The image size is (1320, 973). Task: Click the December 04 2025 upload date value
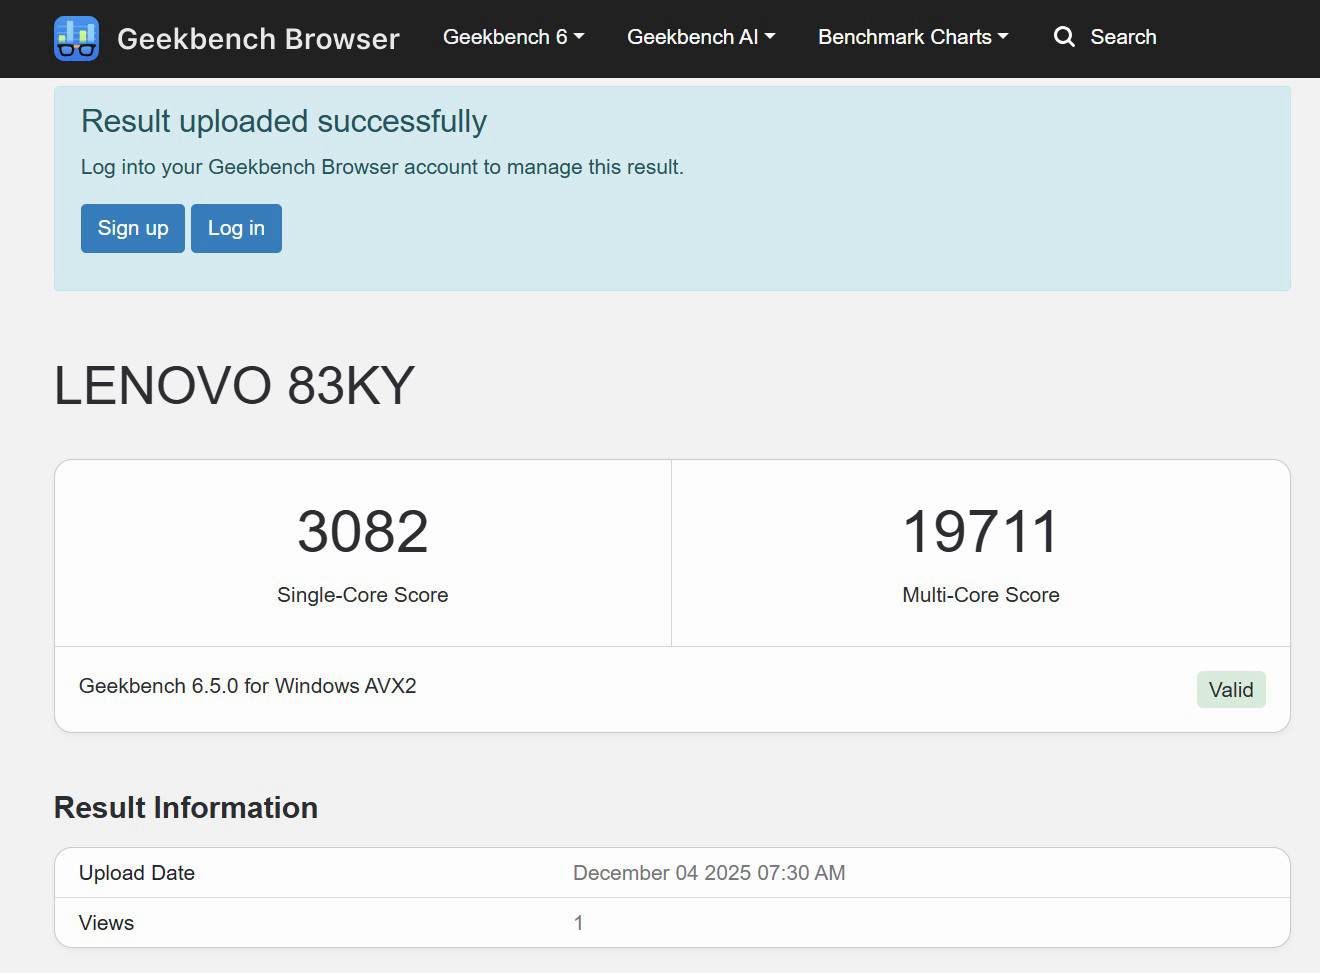point(708,873)
